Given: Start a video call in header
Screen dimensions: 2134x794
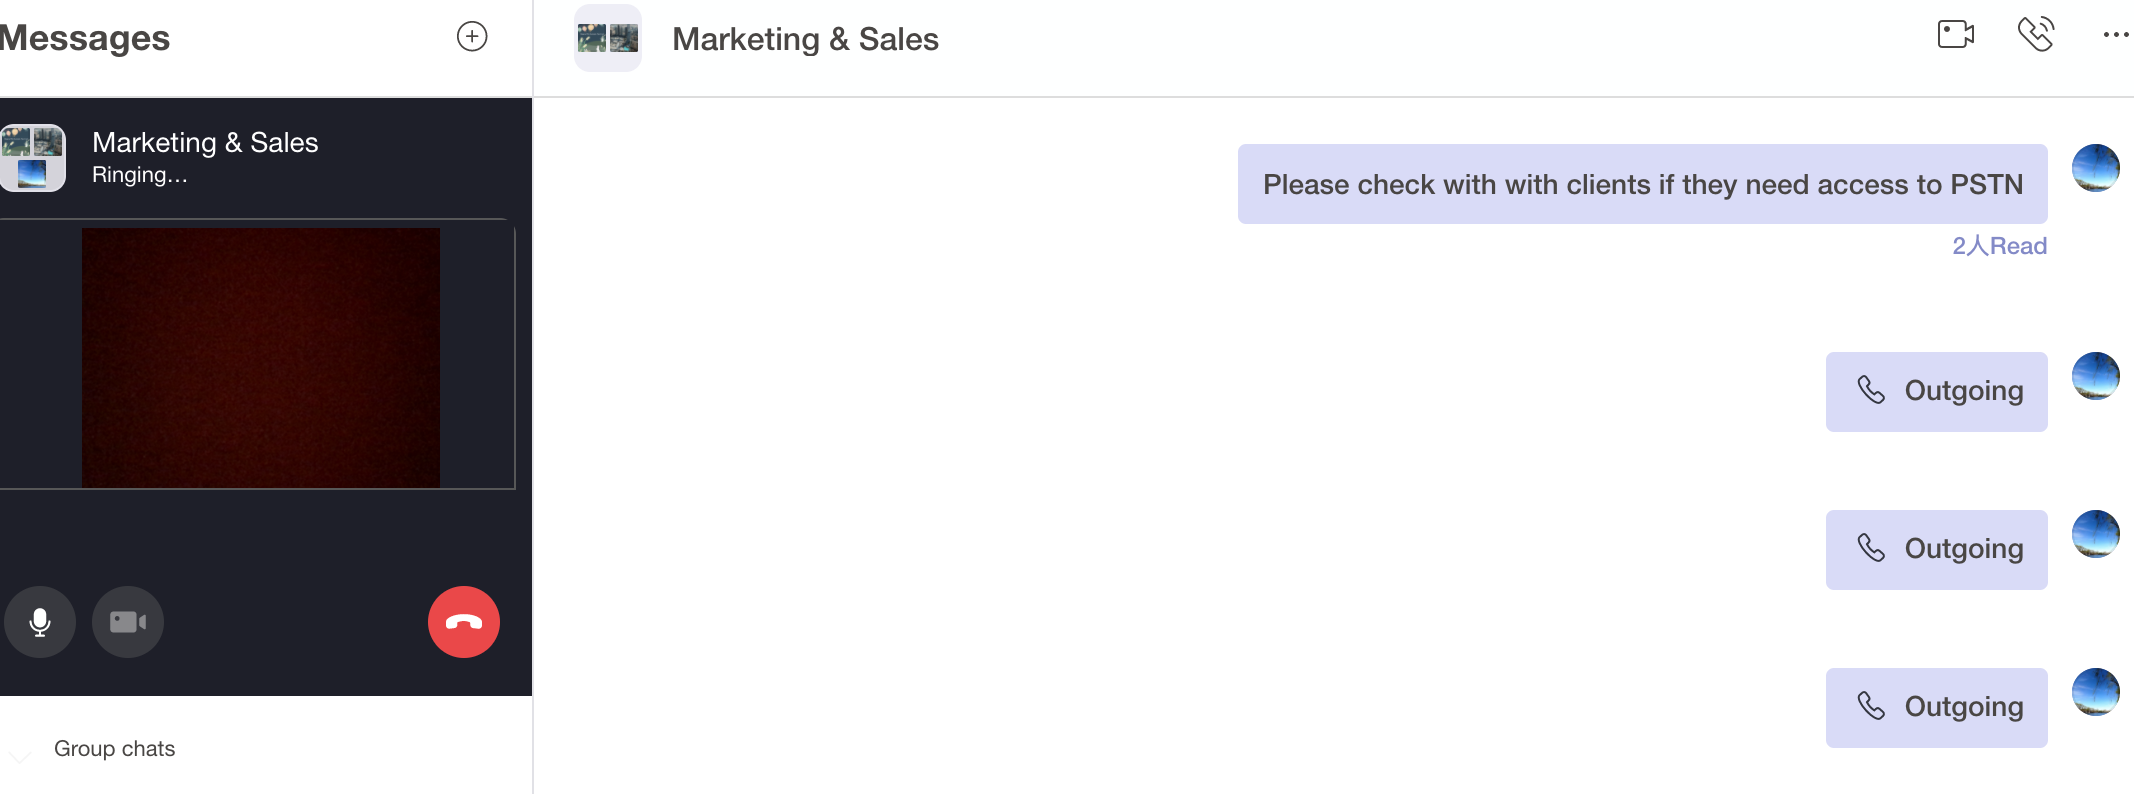Looking at the screenshot, I should tap(1956, 35).
